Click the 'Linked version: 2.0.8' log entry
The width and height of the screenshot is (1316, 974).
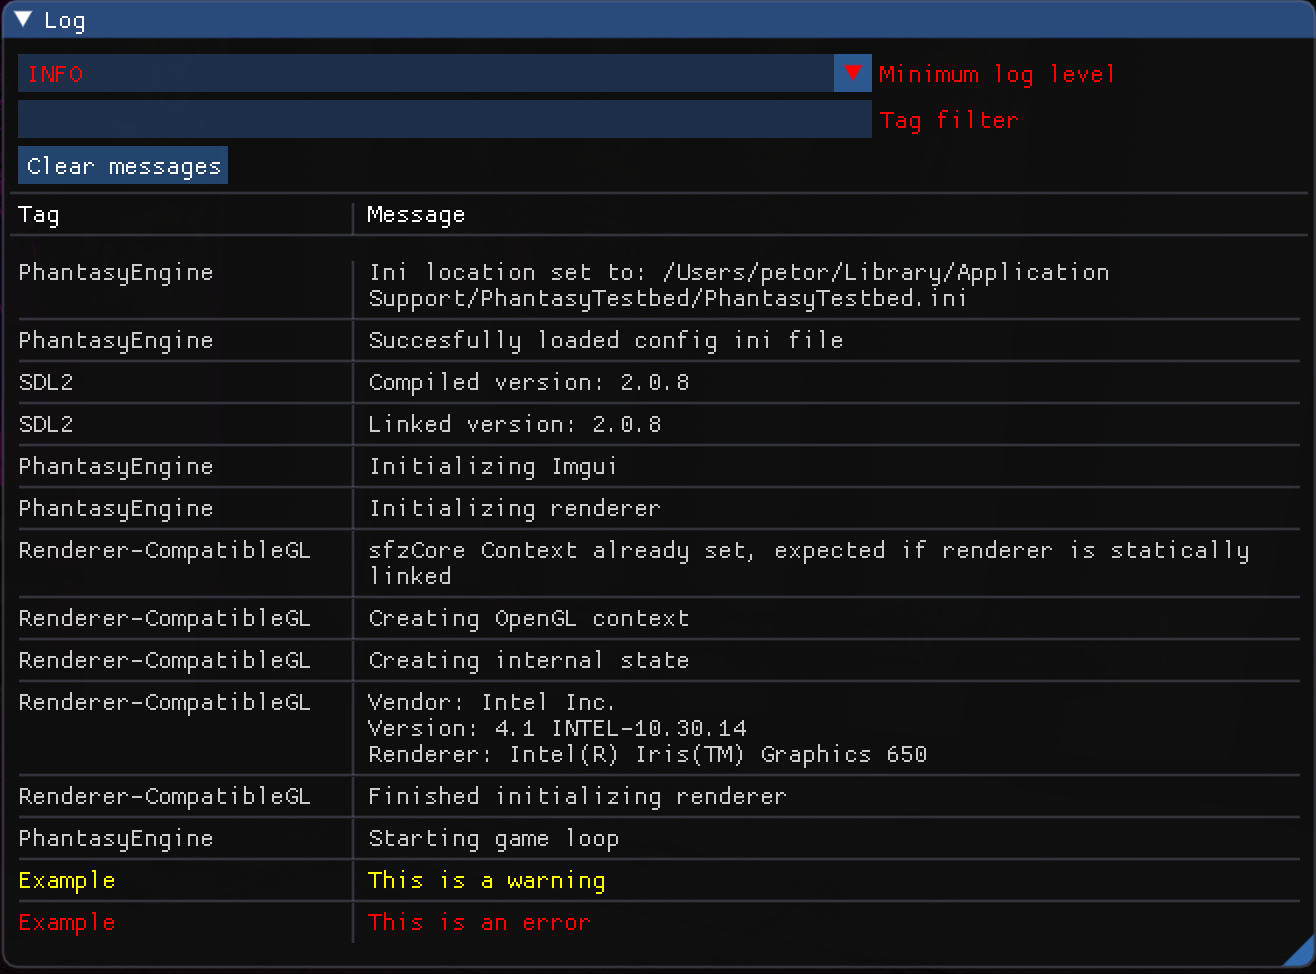click(514, 424)
